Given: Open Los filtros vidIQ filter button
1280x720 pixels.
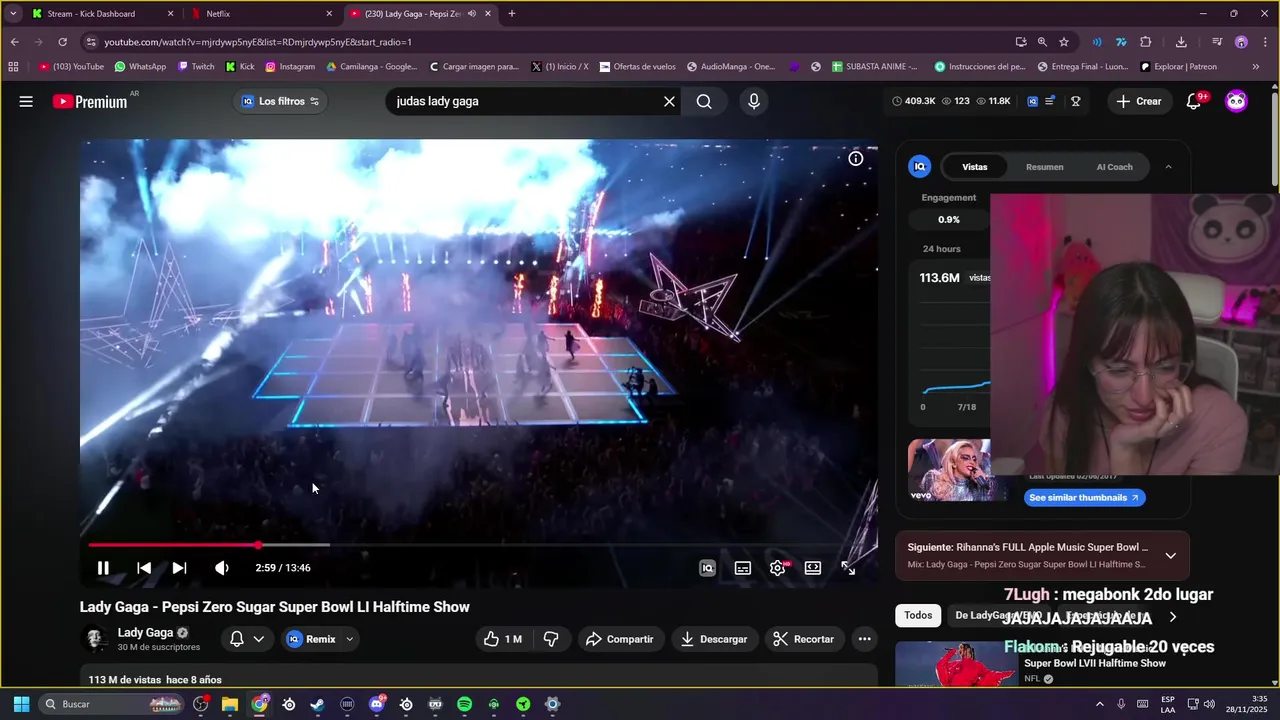Looking at the screenshot, I should 280,101.
